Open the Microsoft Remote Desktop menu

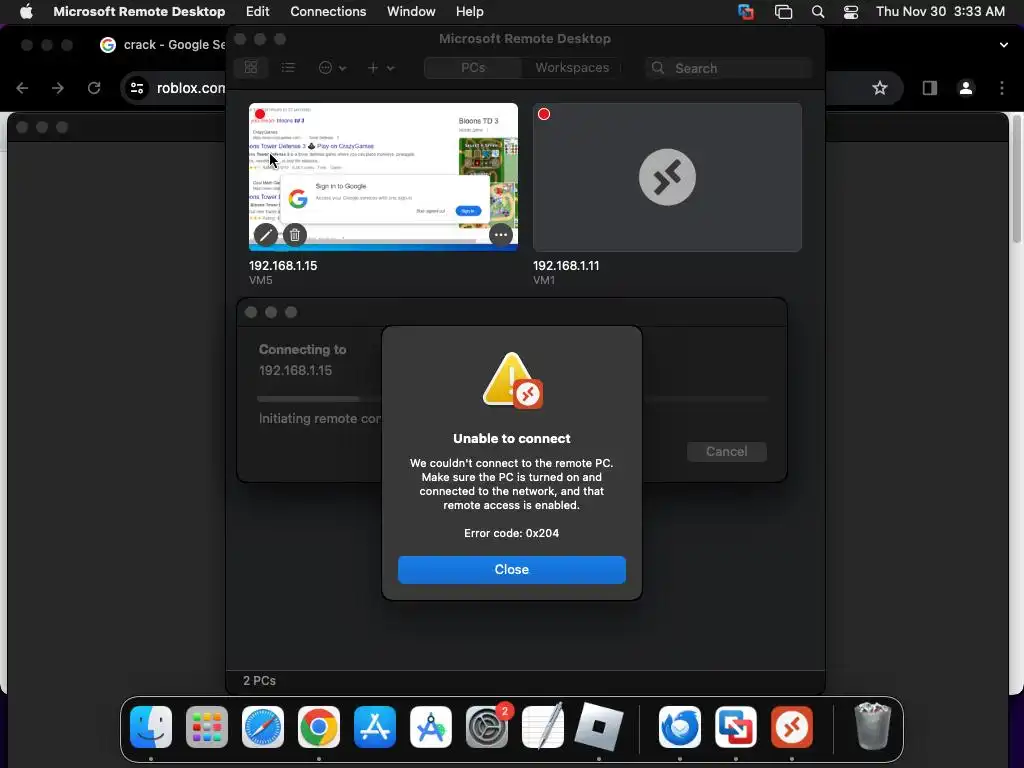click(139, 12)
